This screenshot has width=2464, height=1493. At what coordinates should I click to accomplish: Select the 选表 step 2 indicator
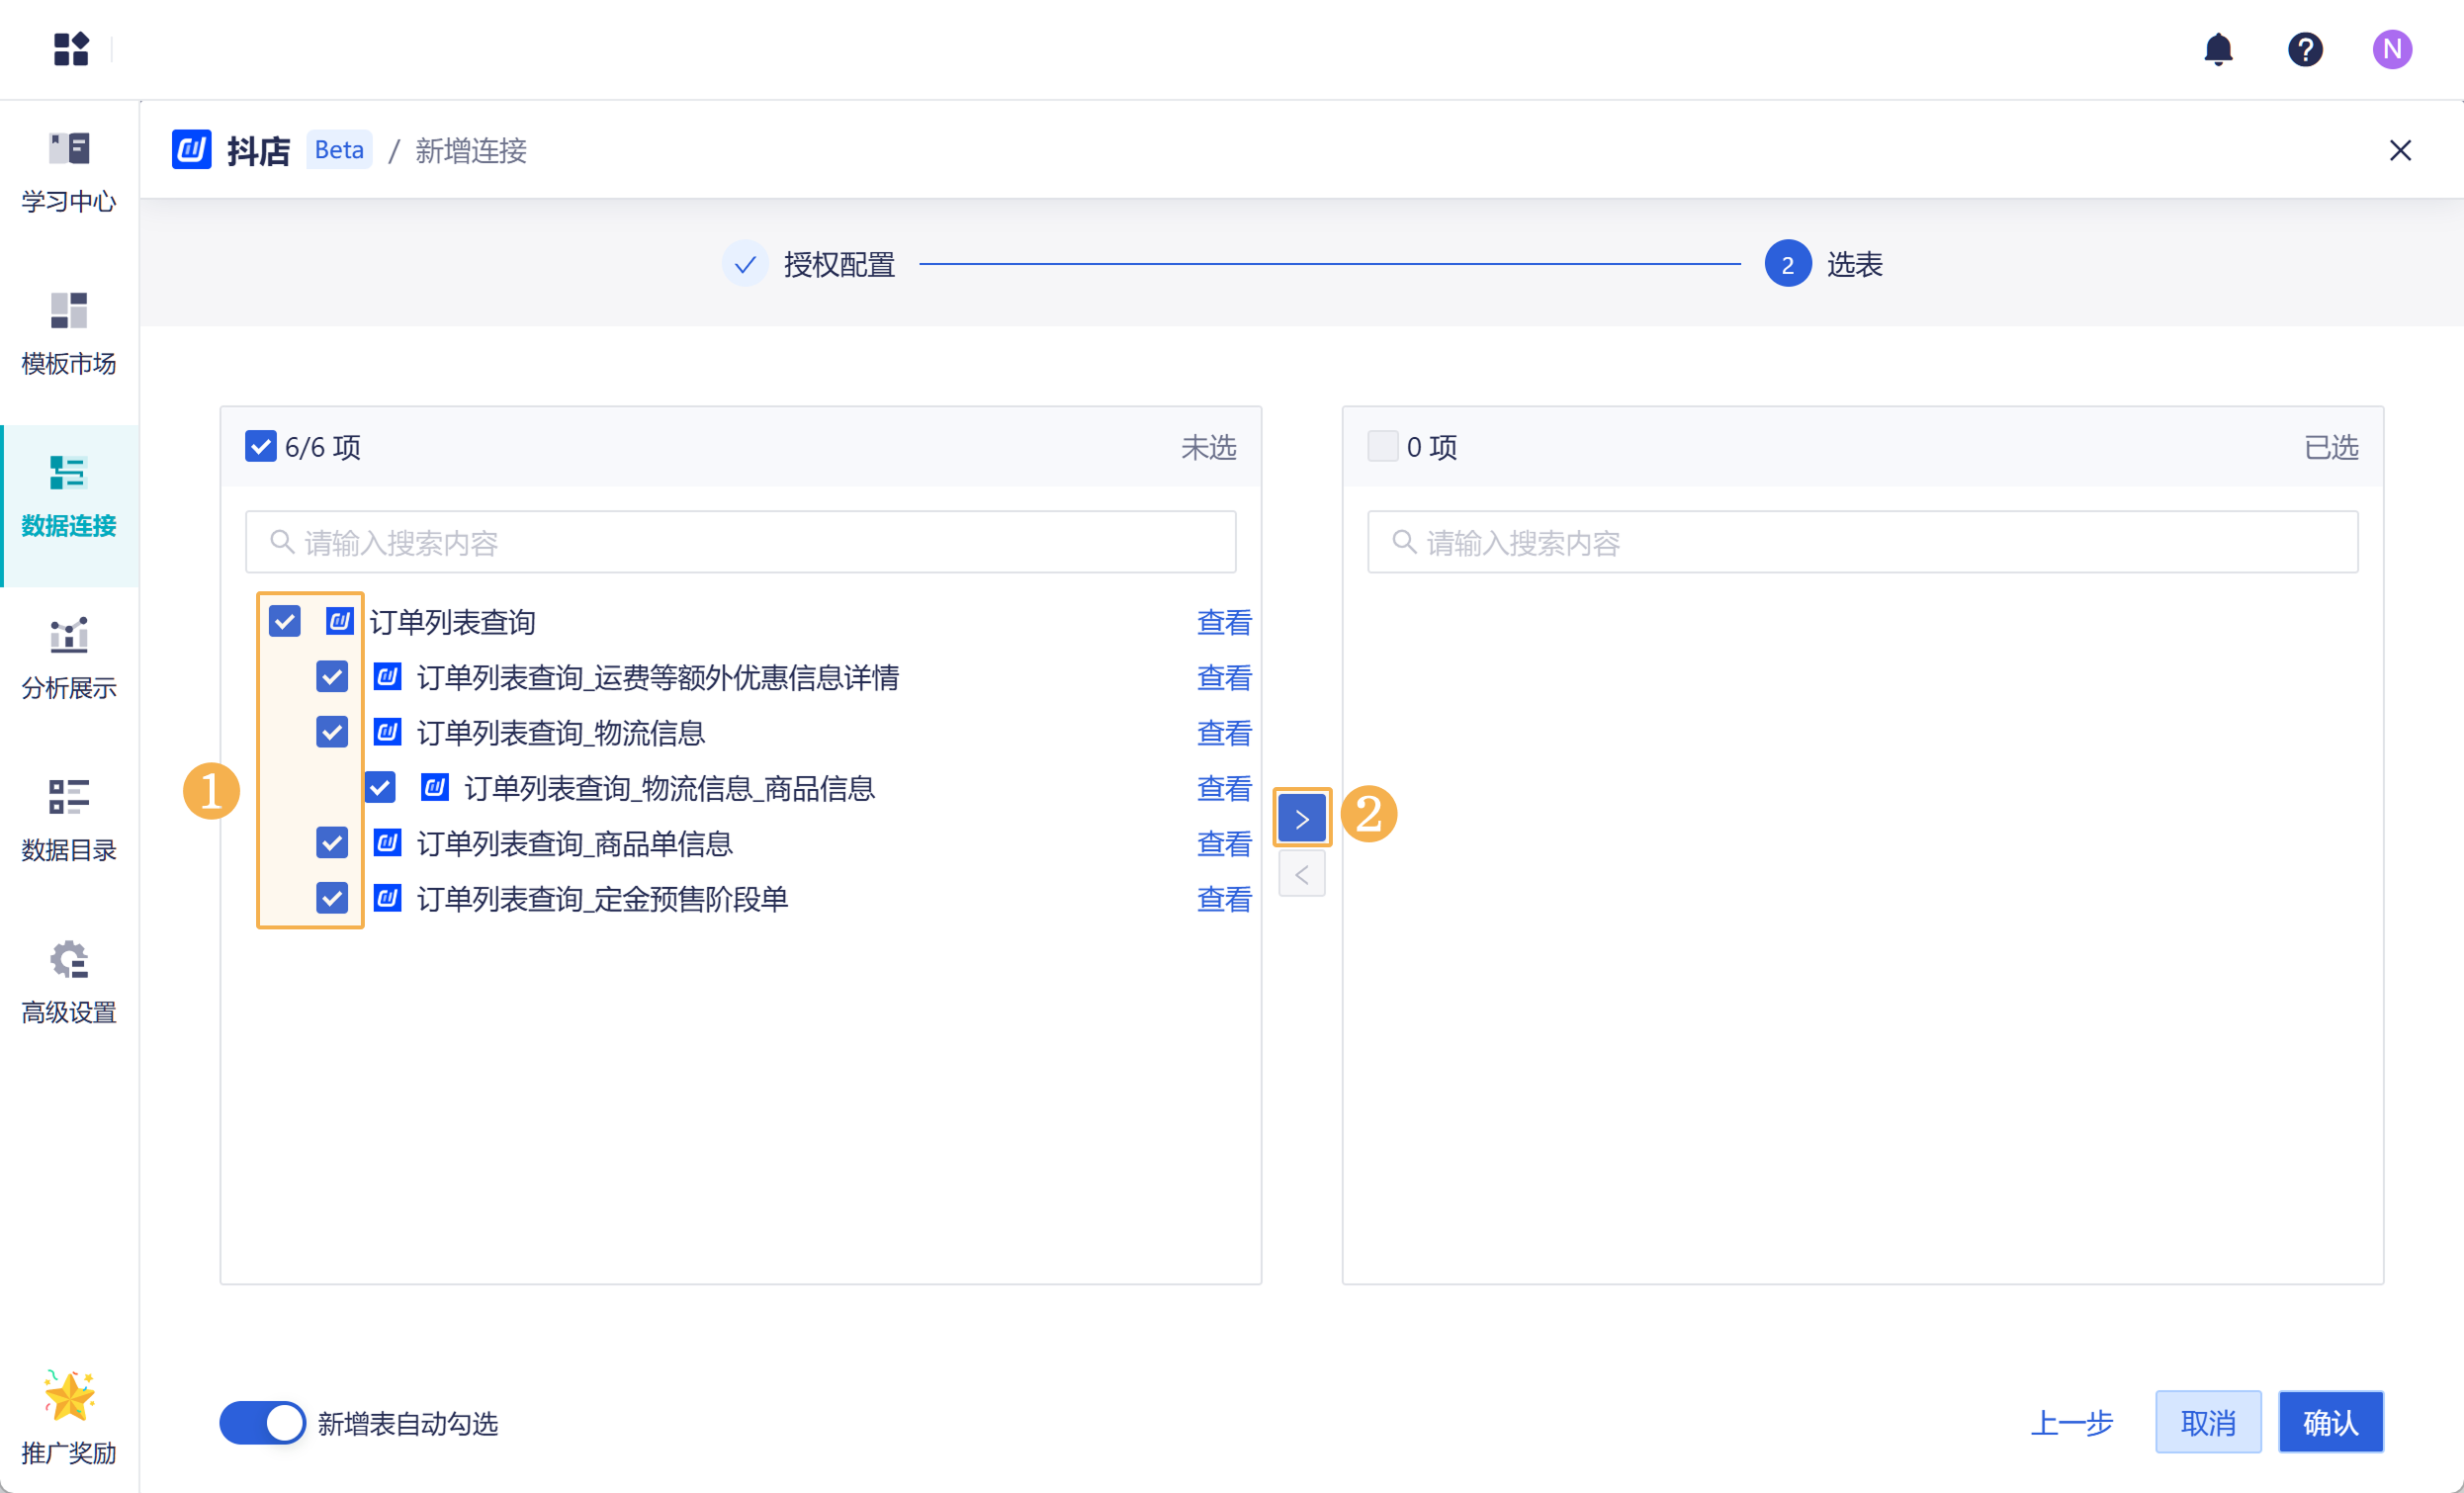pos(1787,264)
